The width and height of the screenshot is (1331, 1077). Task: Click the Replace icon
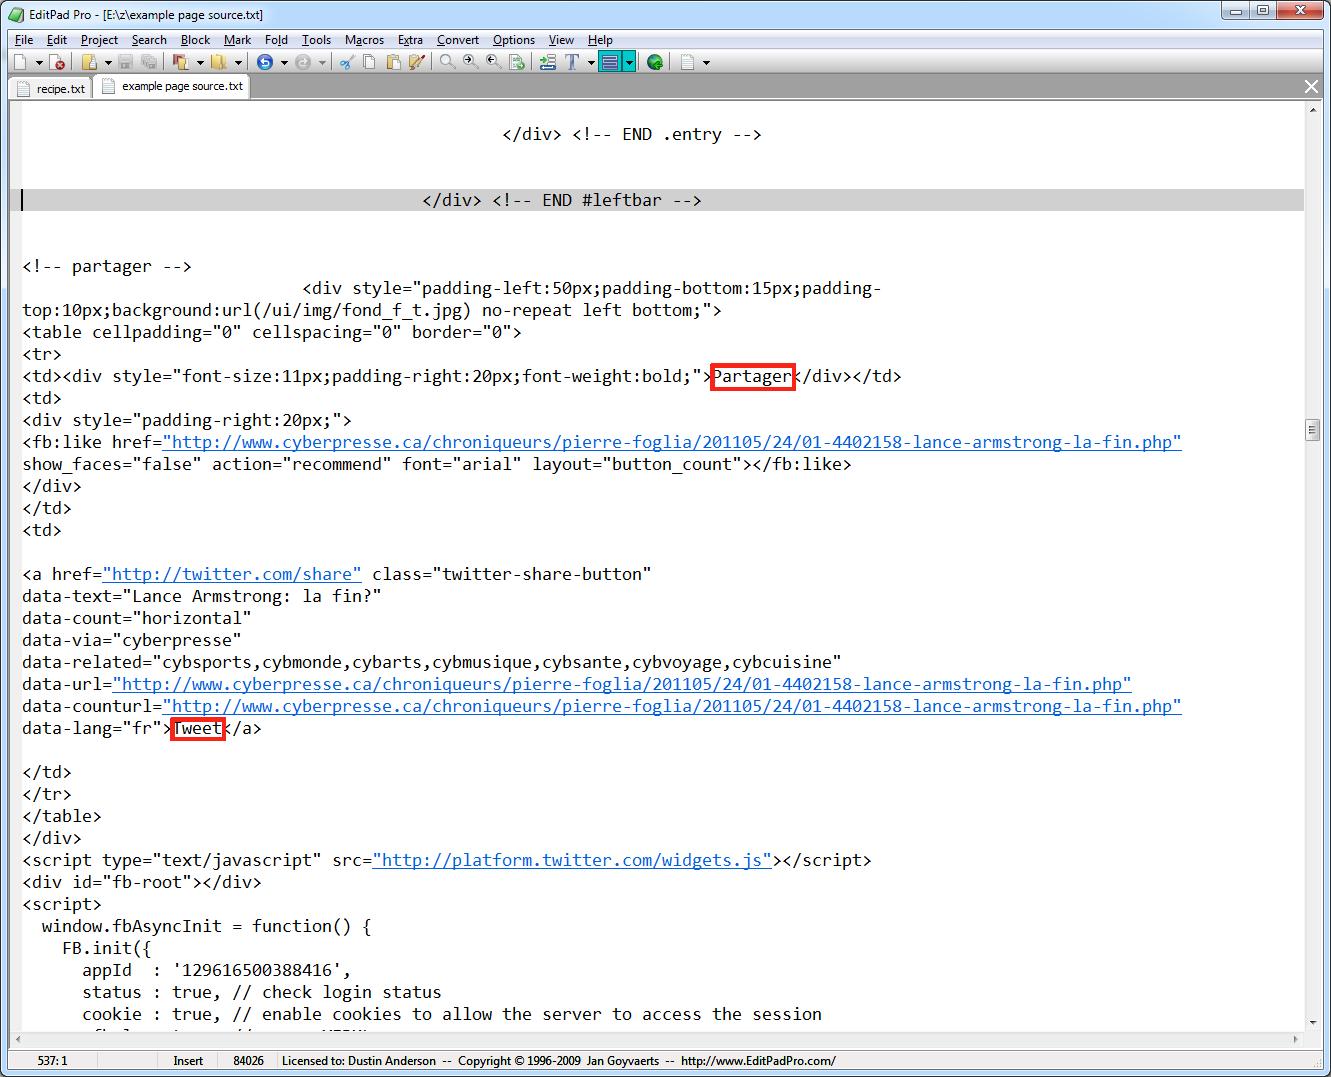(x=517, y=62)
